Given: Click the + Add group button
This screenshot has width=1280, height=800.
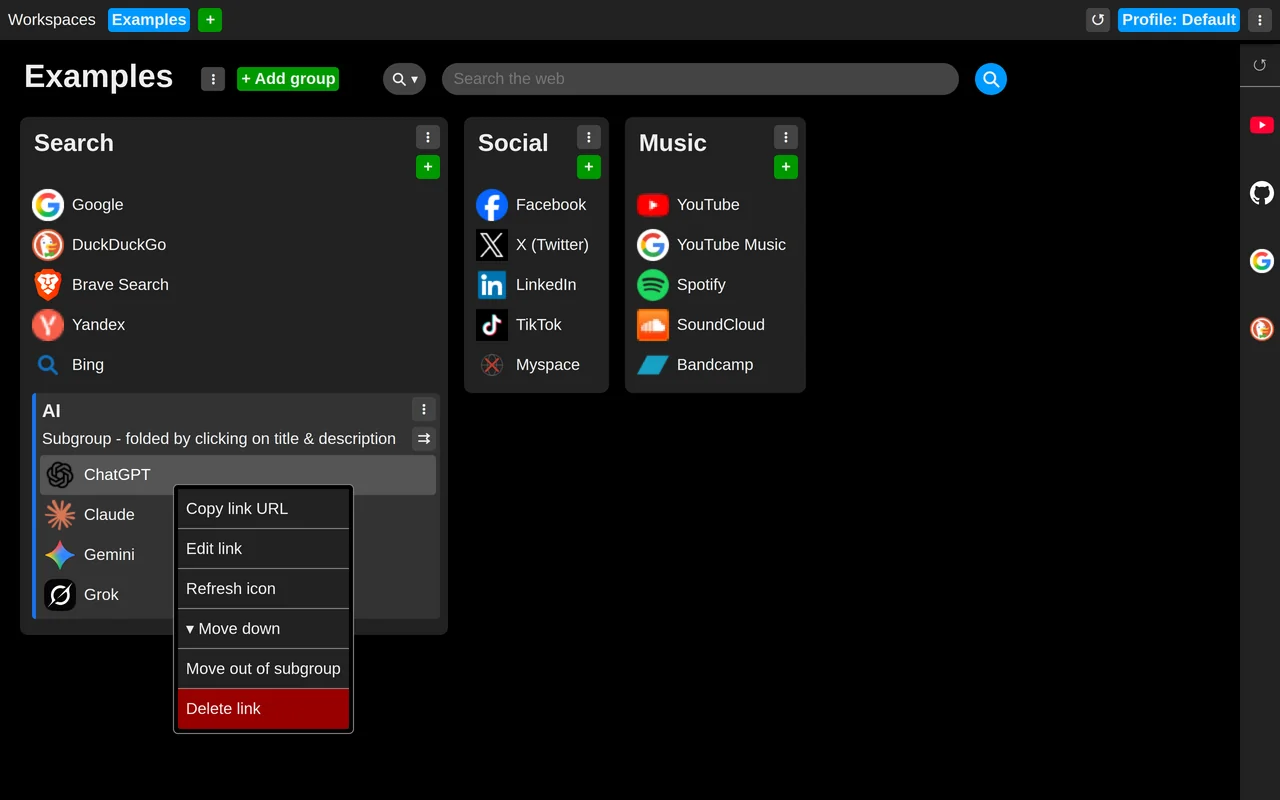Looking at the screenshot, I should 288,79.
